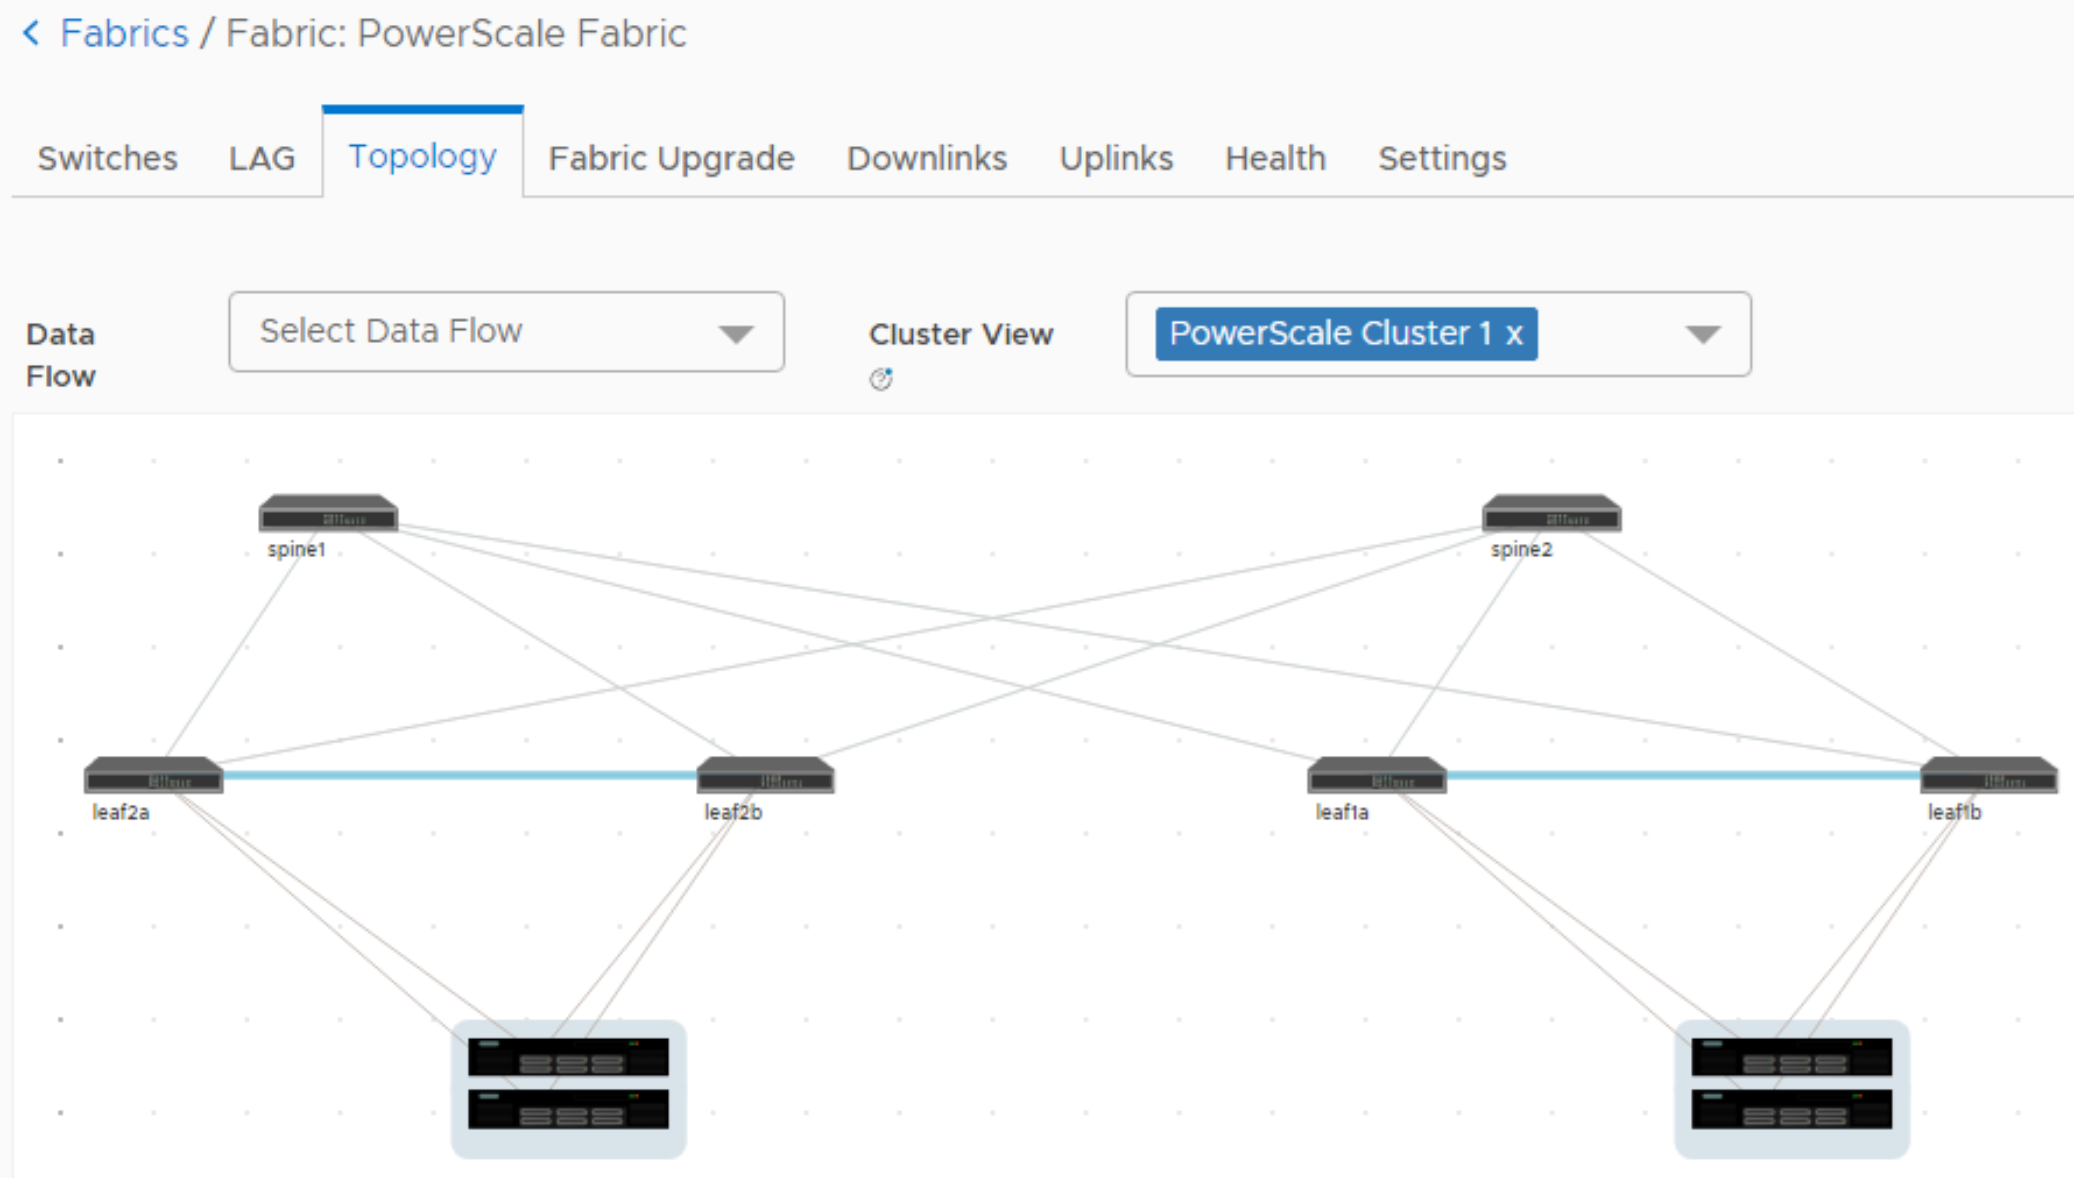Select the leaf1b switch icon
This screenshot has height=1179, width=2075.
1989,776
